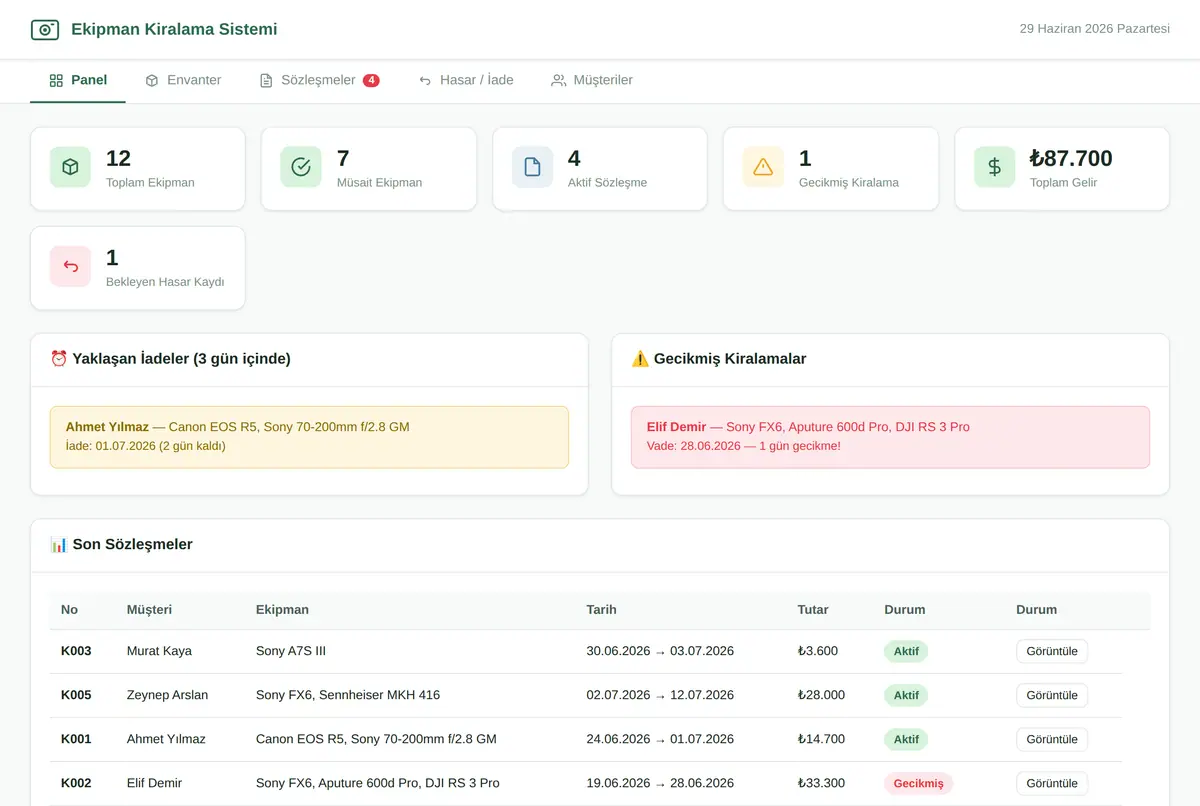Click the Tutar column header
1200x806 pixels.
pos(813,609)
